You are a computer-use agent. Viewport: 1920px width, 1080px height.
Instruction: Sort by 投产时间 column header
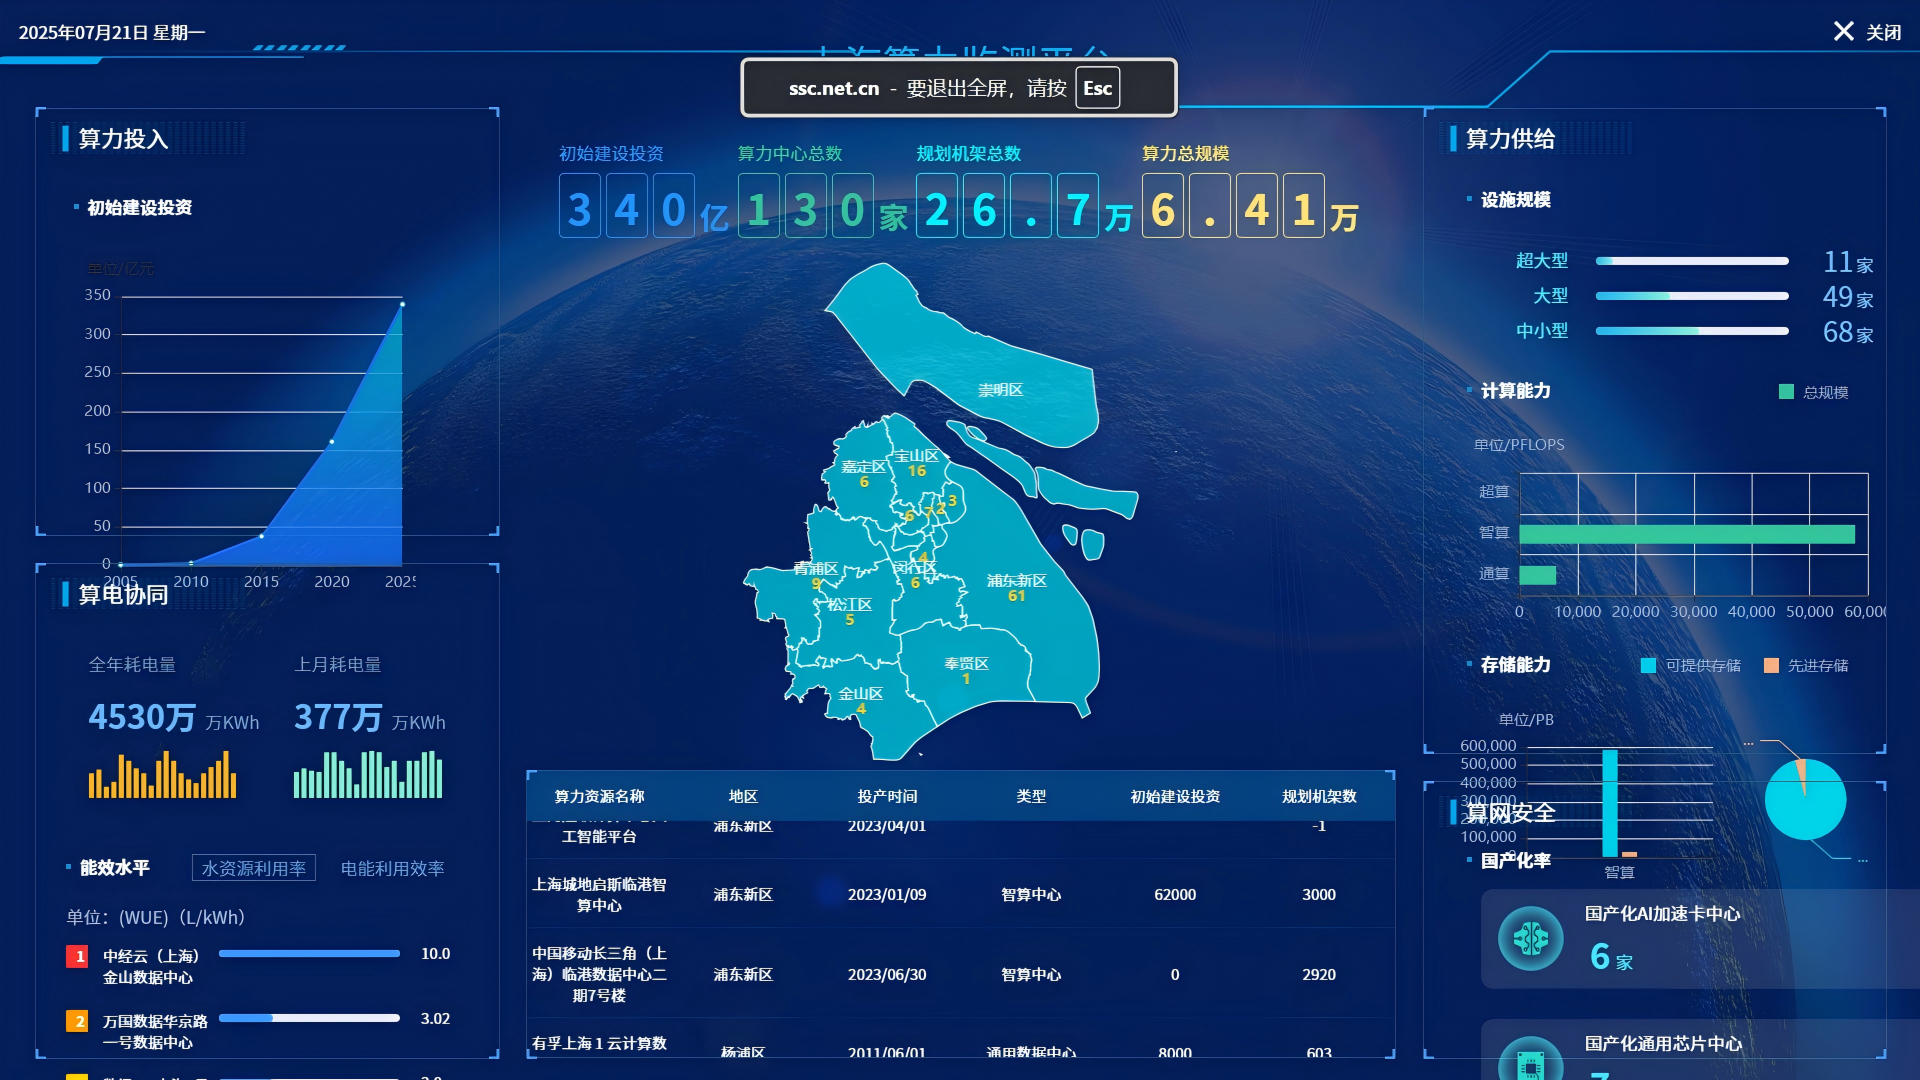coord(887,796)
